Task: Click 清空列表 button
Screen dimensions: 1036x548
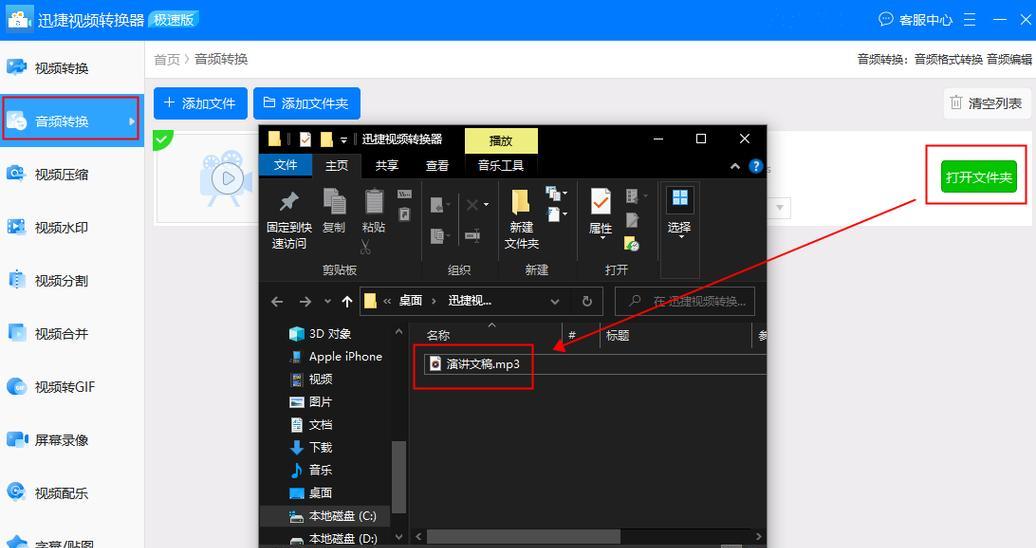Action: (986, 103)
